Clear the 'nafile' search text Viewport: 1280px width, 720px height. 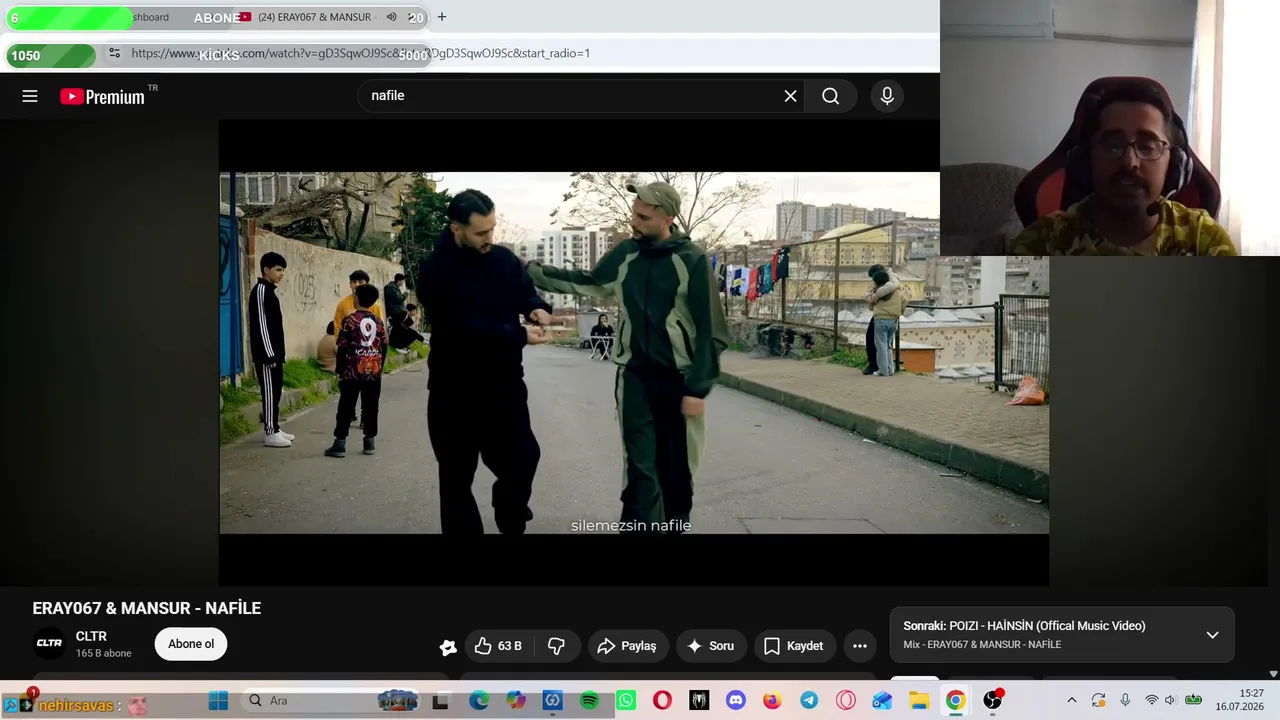pos(790,96)
